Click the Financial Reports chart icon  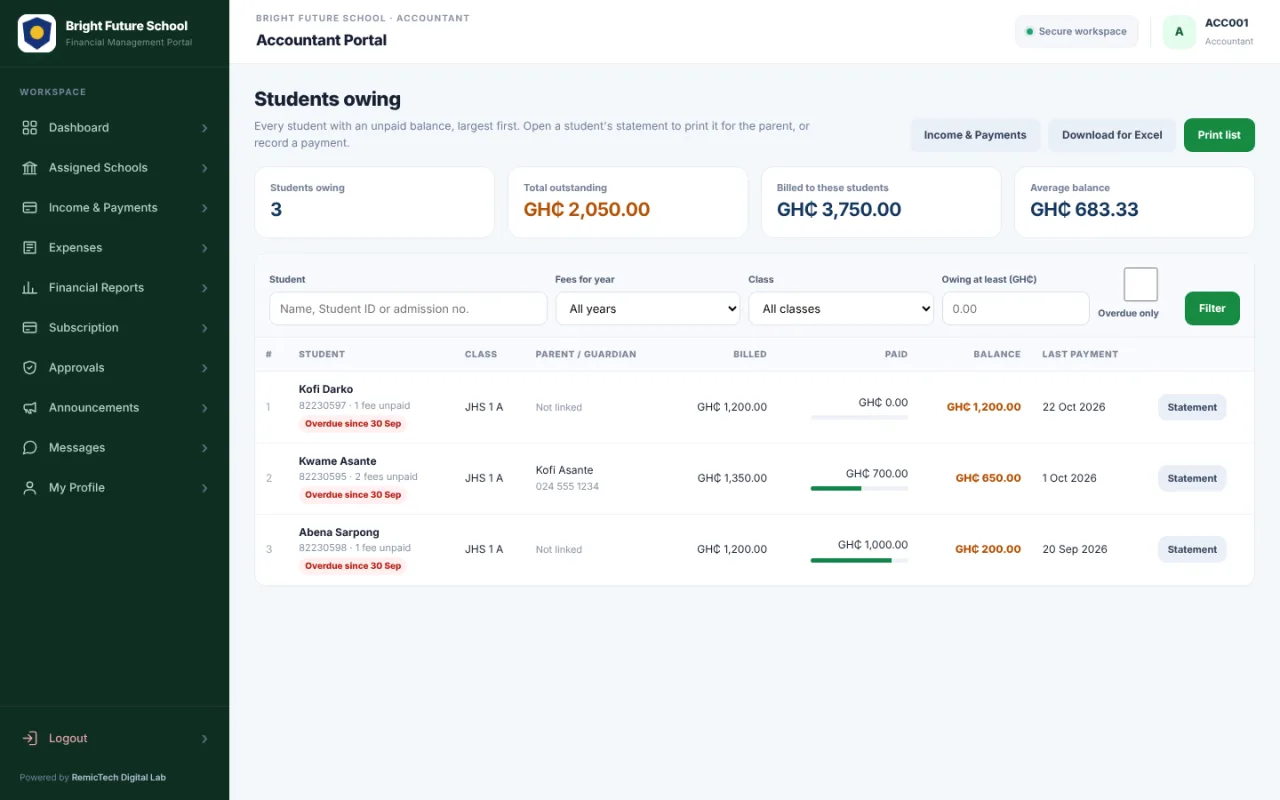pos(30,288)
